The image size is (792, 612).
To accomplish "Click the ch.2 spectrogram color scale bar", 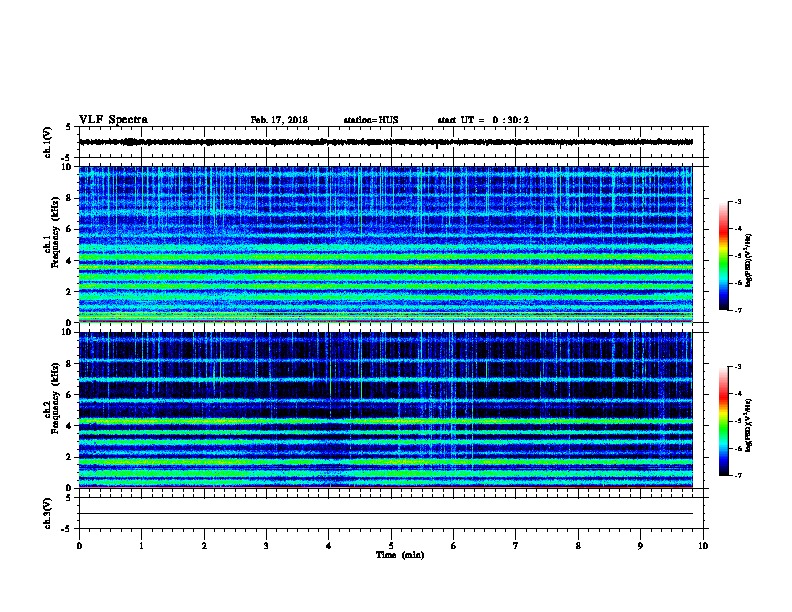I will [x=724, y=421].
